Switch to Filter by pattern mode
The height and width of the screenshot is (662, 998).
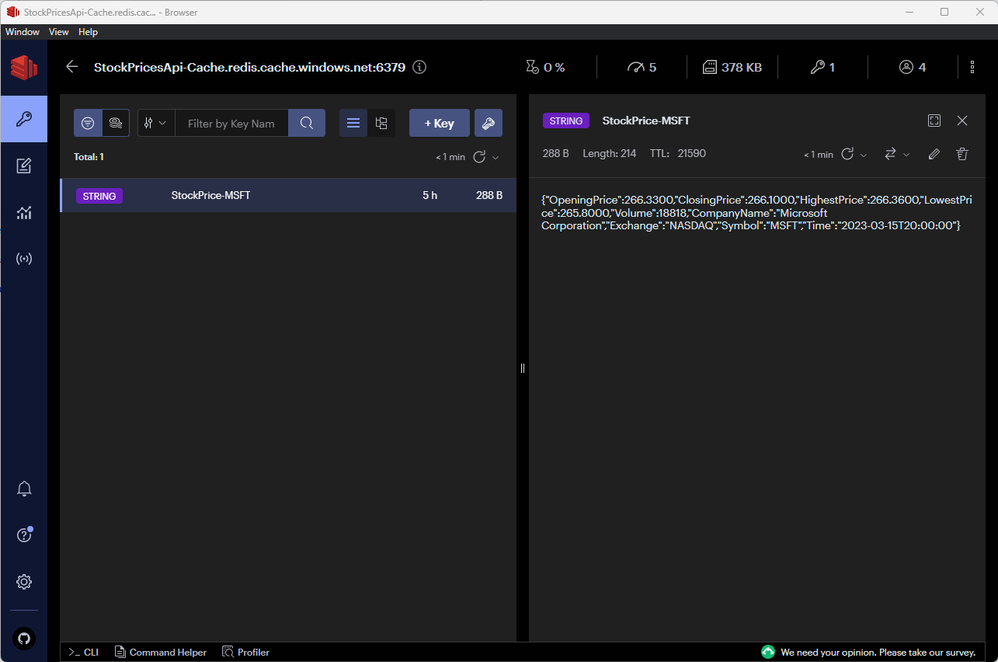(88, 123)
